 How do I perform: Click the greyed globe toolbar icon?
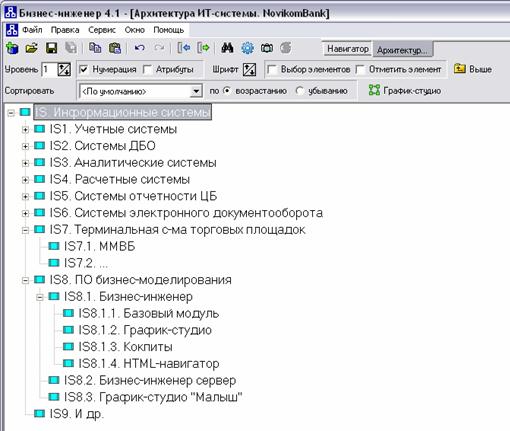286,48
